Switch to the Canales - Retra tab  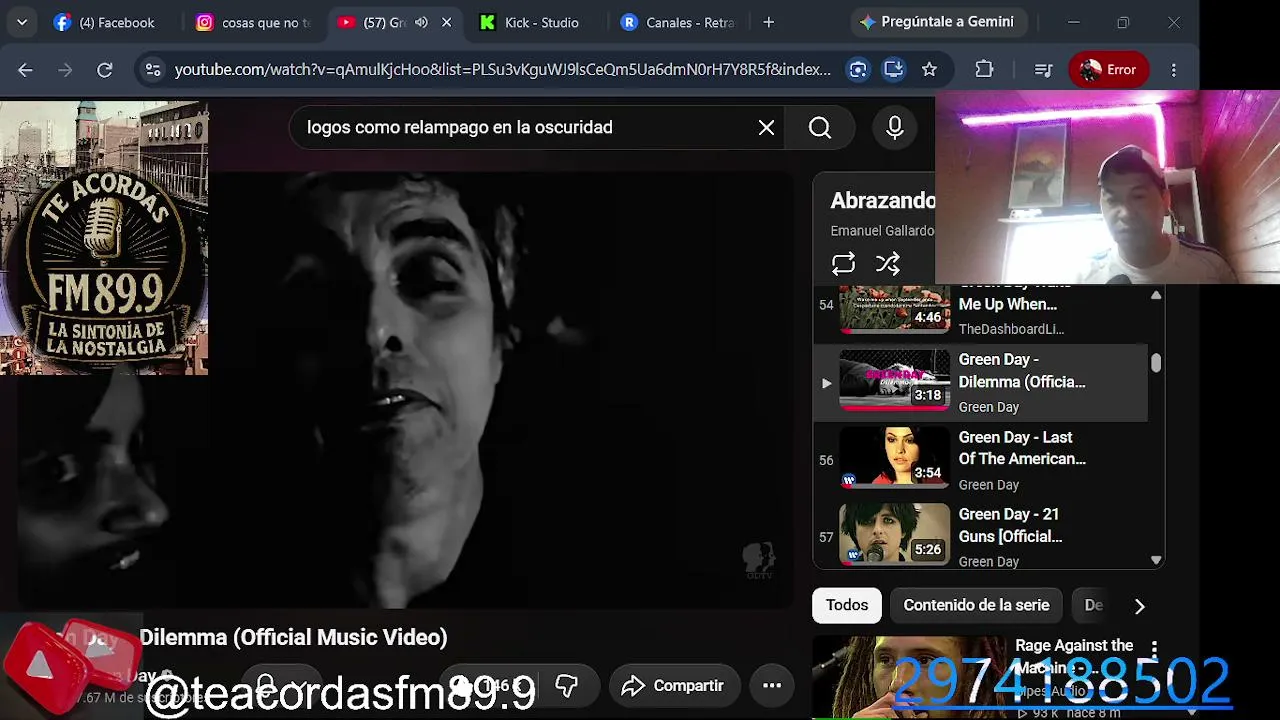(678, 22)
